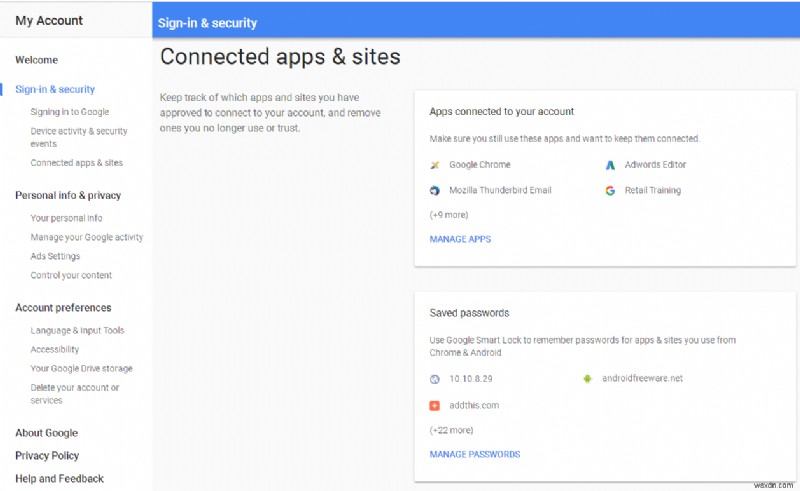Image resolution: width=800 pixels, height=491 pixels.
Task: Open About Google
Action: [x=46, y=433]
